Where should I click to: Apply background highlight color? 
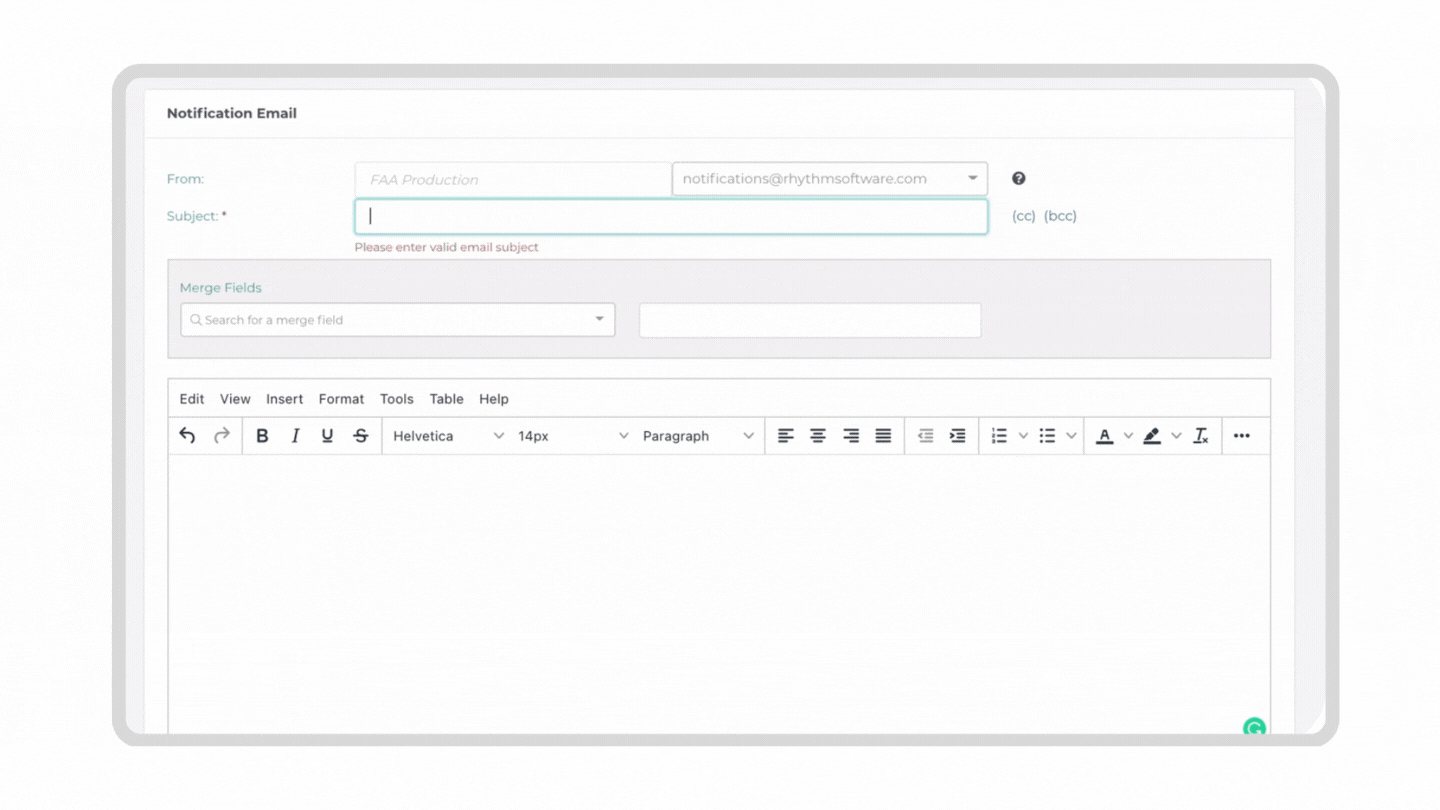pyautogui.click(x=1152, y=436)
